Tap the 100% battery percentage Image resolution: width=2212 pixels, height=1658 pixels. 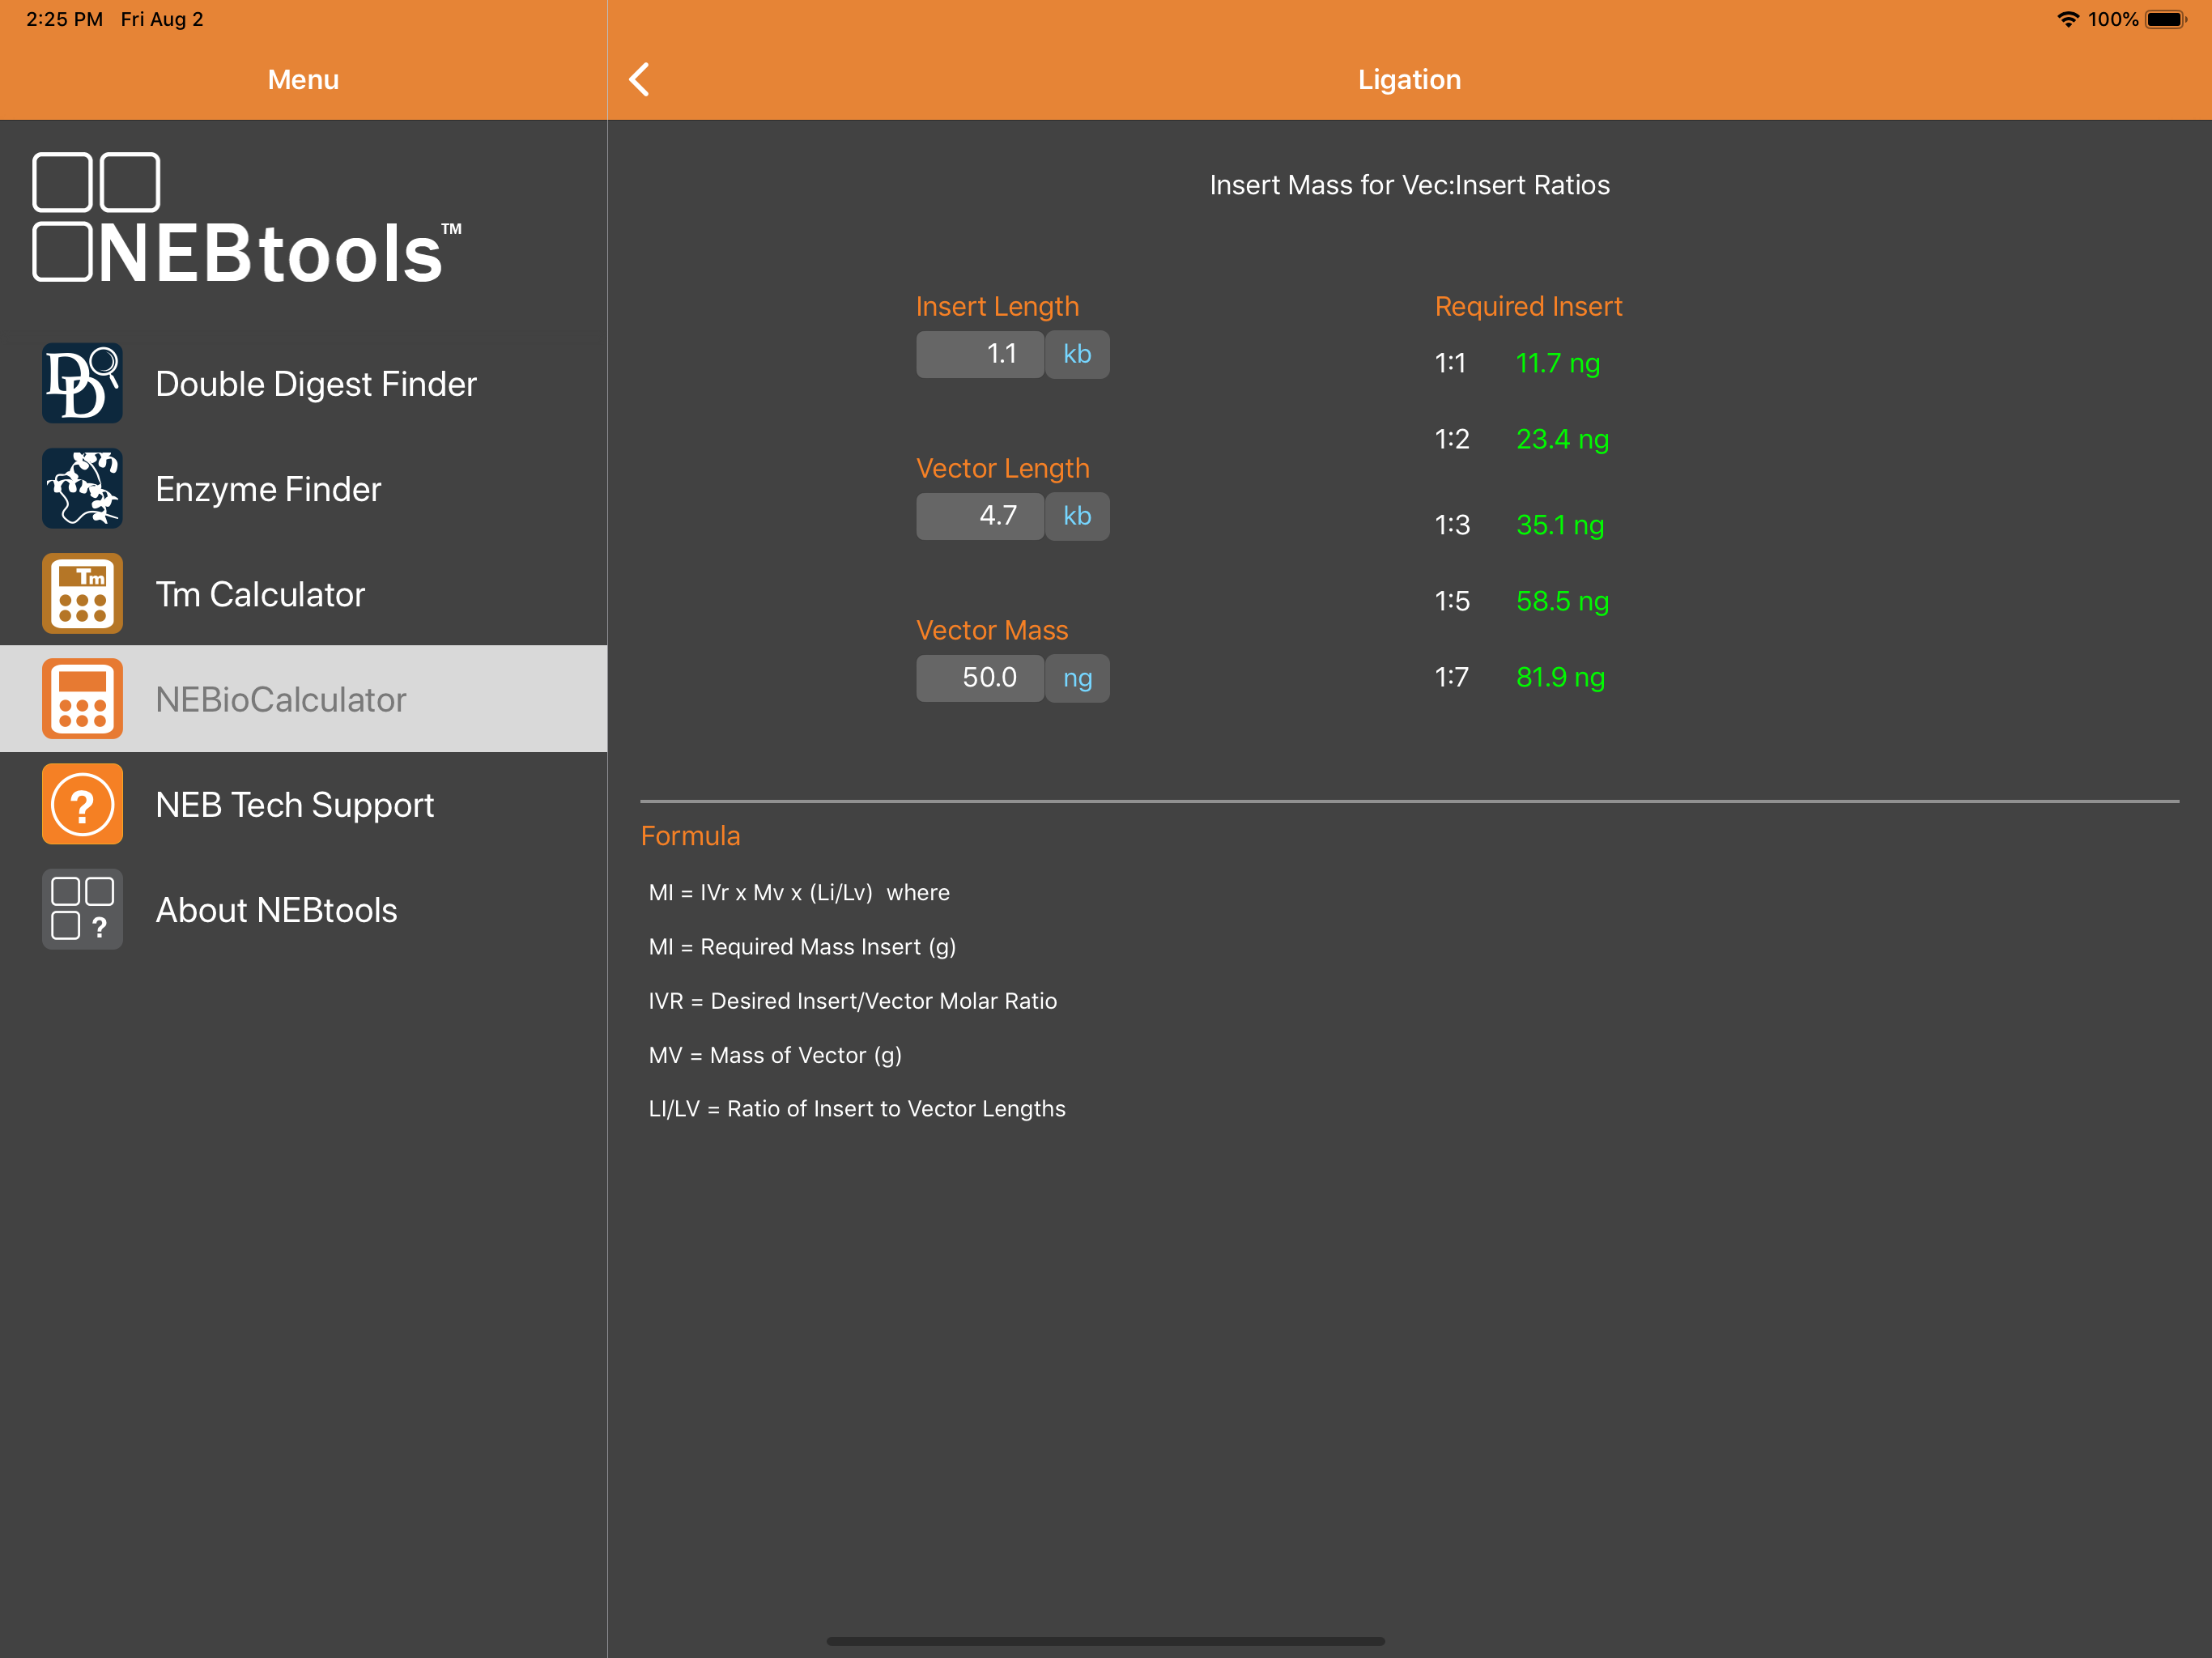click(x=2113, y=19)
